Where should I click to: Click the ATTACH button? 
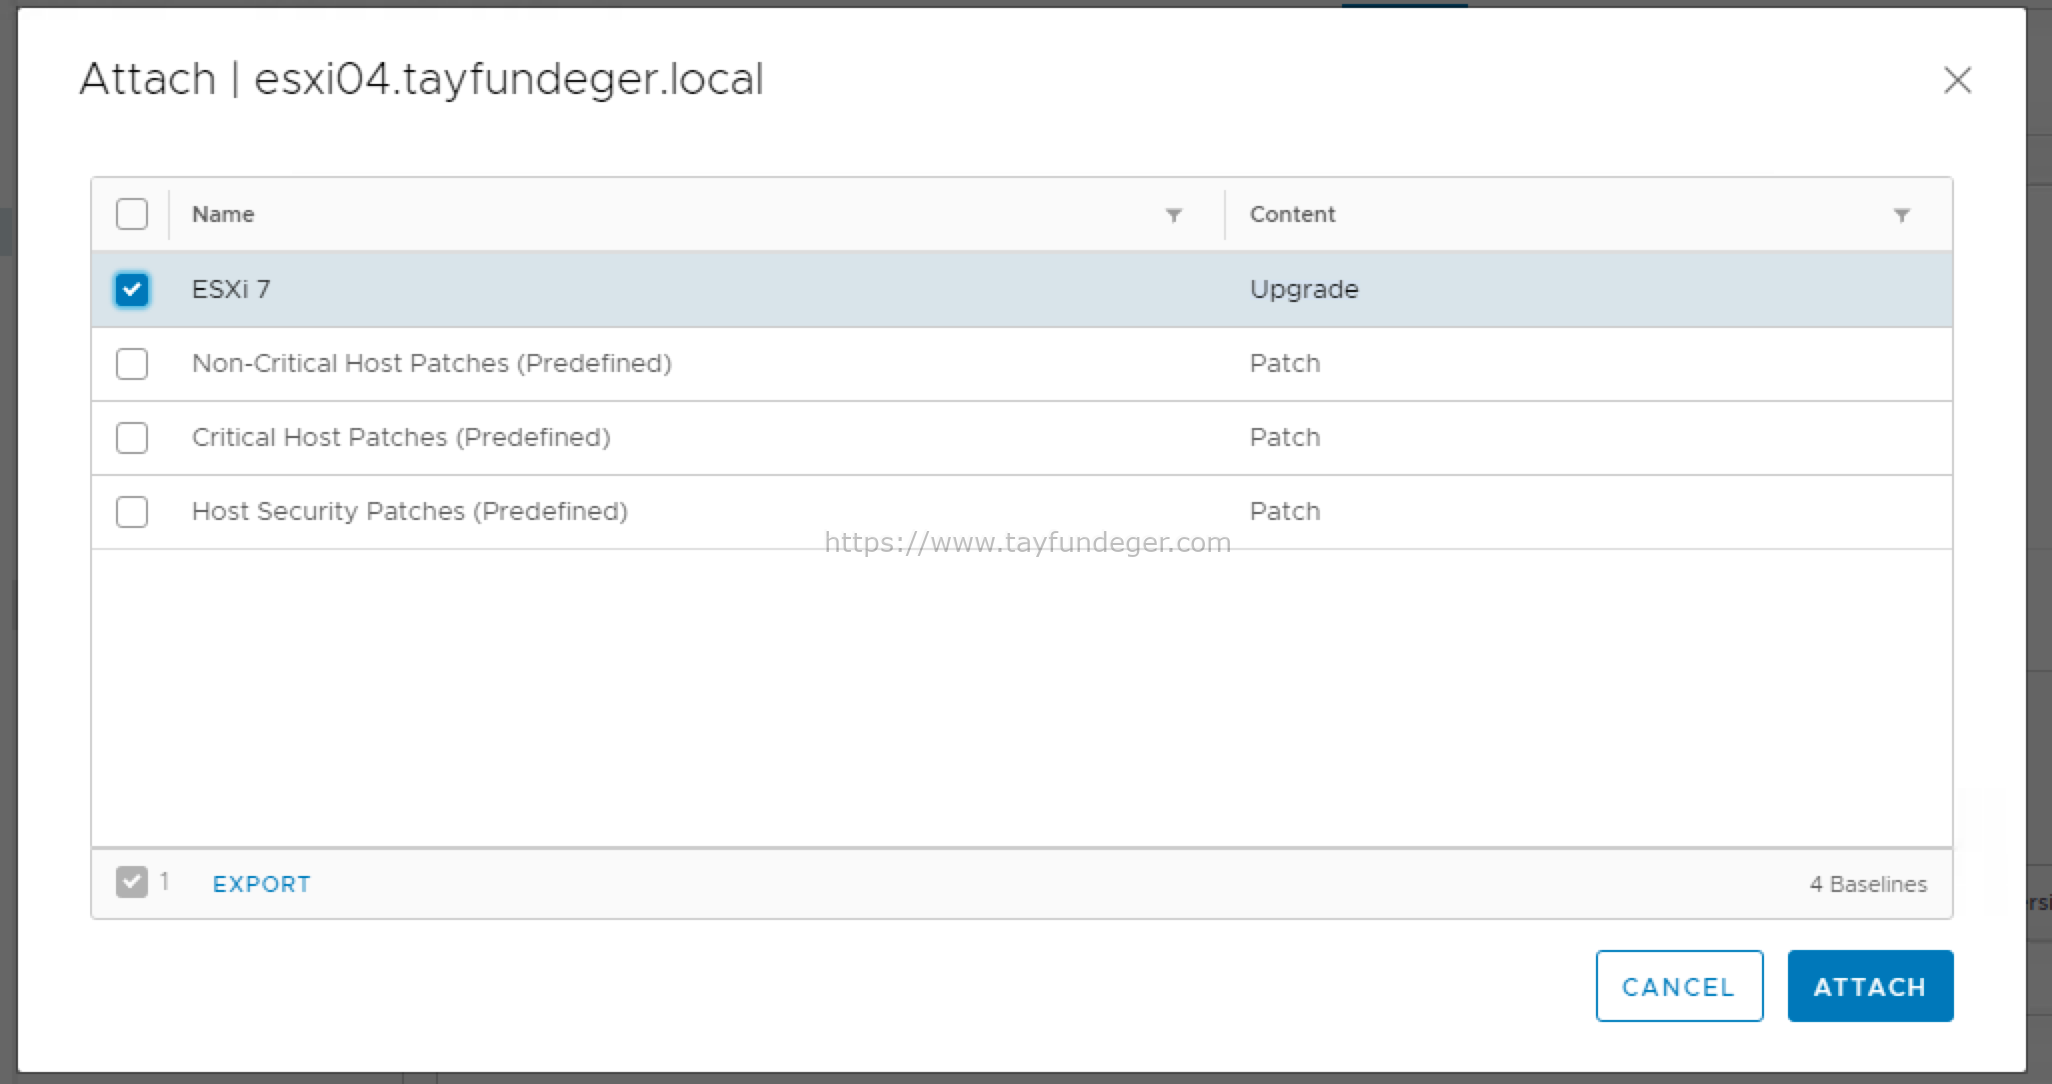pos(1870,986)
